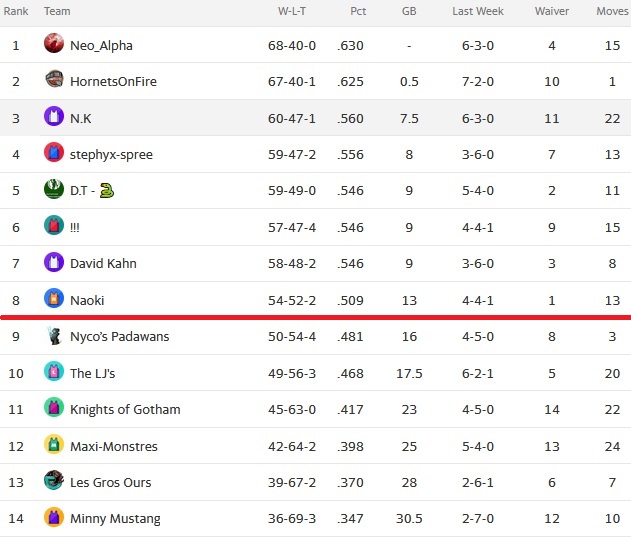Screen dimensions: 631x538
Task: Click Maxi-Monstres yellow jersey avatar
Action: coord(54,445)
